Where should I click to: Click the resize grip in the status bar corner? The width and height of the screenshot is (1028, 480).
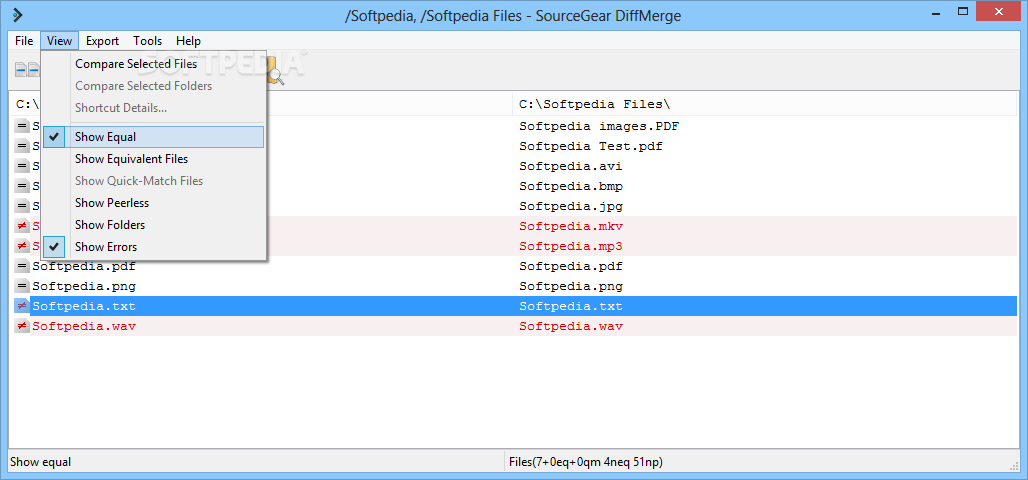(1014, 465)
